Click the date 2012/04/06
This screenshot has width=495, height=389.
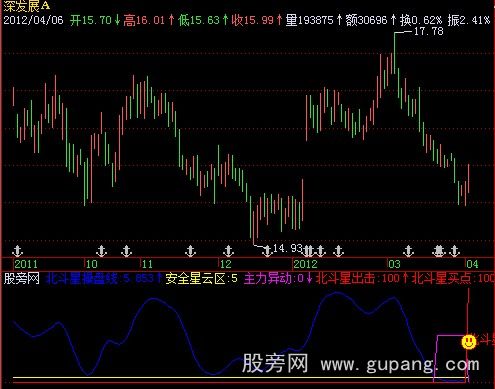point(33,20)
